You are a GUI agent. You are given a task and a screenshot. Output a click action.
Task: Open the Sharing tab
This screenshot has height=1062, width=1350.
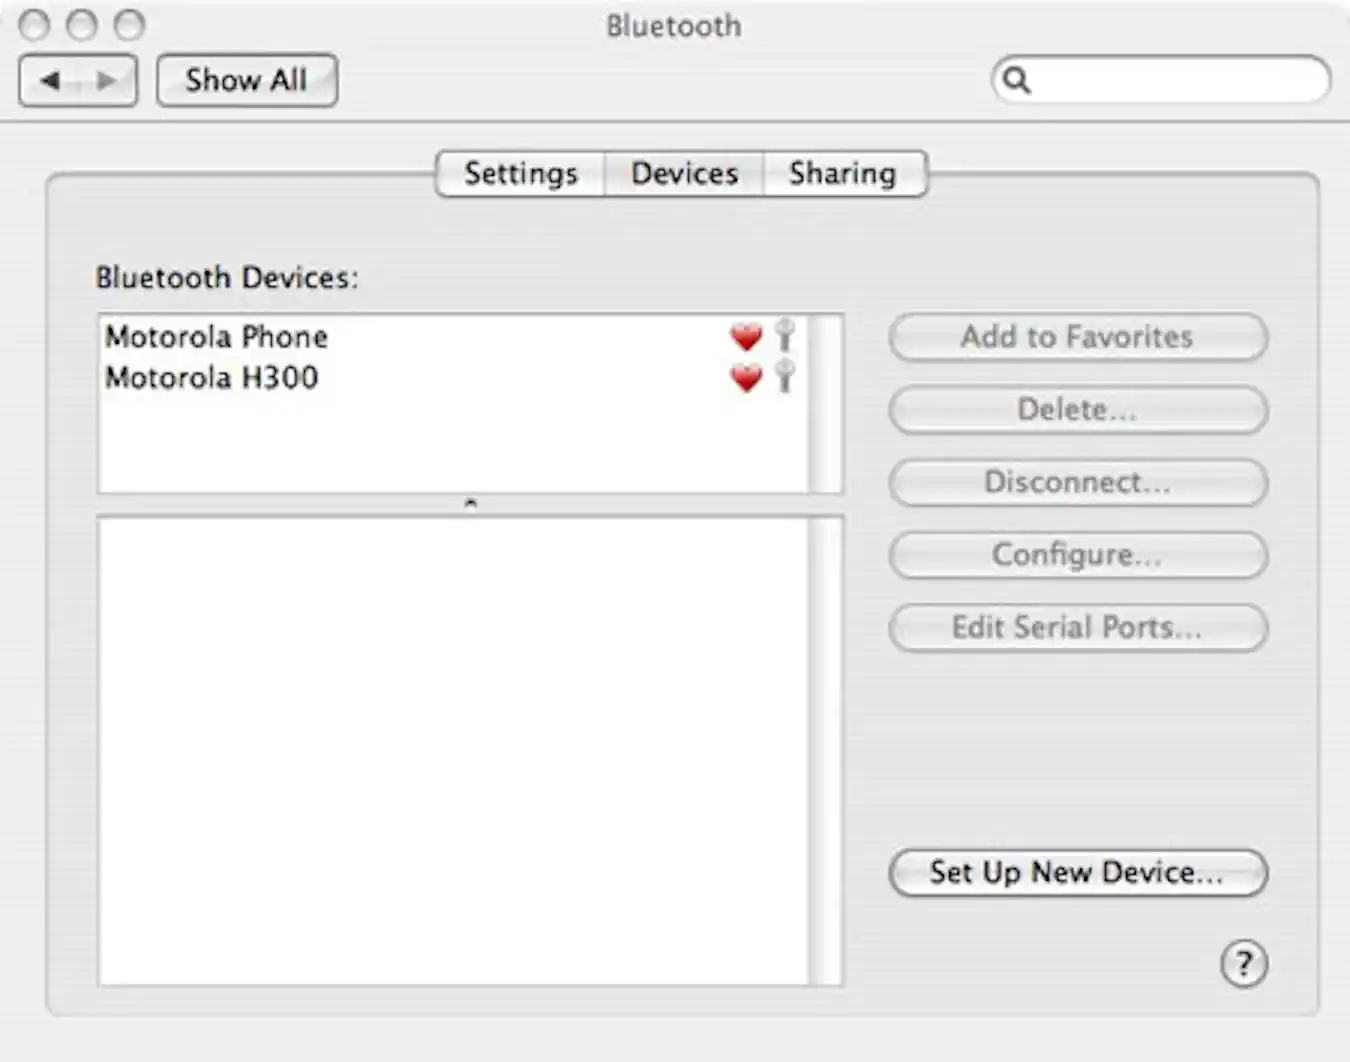pyautogui.click(x=843, y=173)
